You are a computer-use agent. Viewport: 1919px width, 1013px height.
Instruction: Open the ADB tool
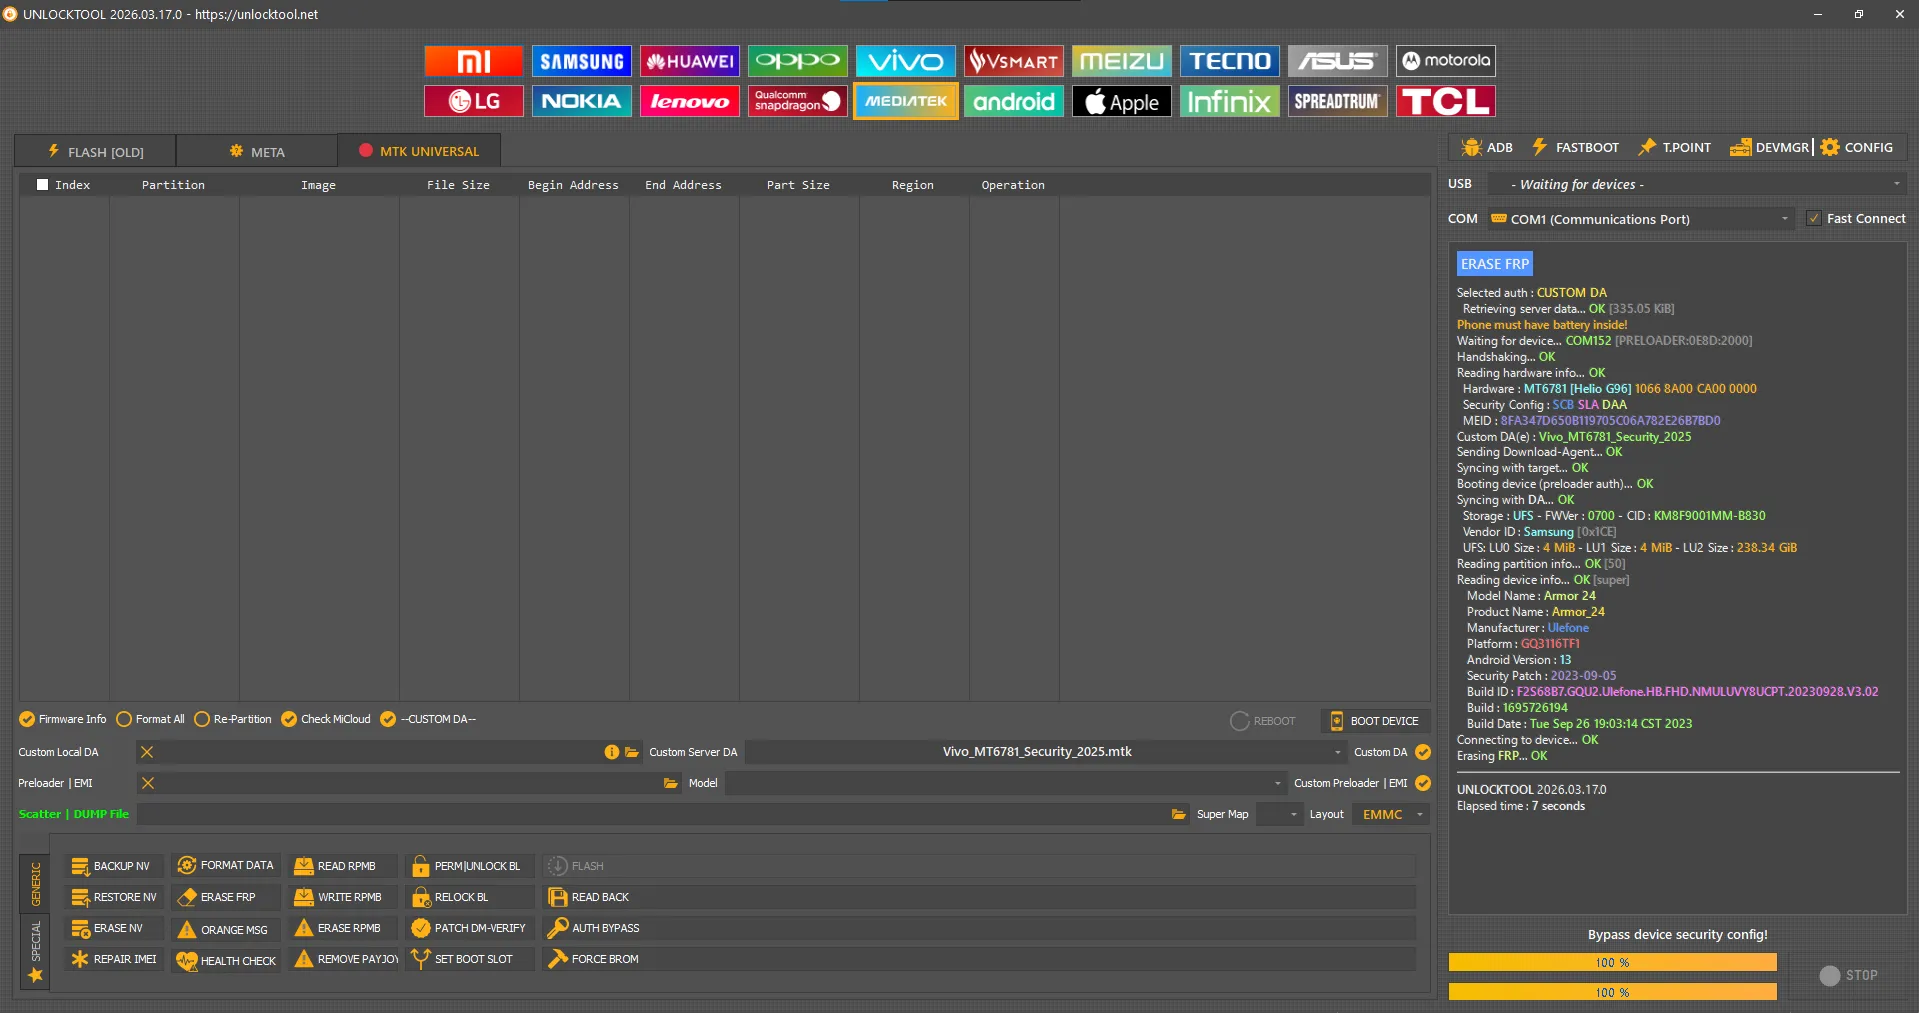(1487, 147)
